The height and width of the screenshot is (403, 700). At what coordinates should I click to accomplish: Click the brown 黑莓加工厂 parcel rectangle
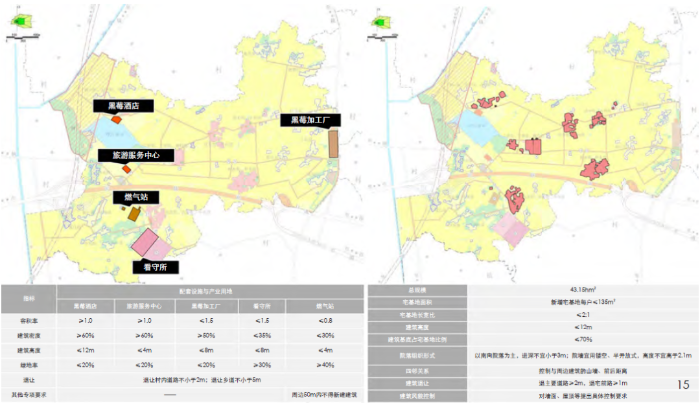coord(333,144)
